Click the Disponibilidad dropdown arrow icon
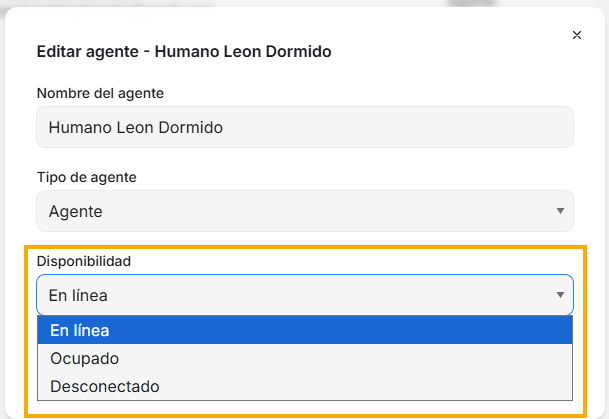Image resolution: width=609 pixels, height=419 pixels. pyautogui.click(x=559, y=295)
